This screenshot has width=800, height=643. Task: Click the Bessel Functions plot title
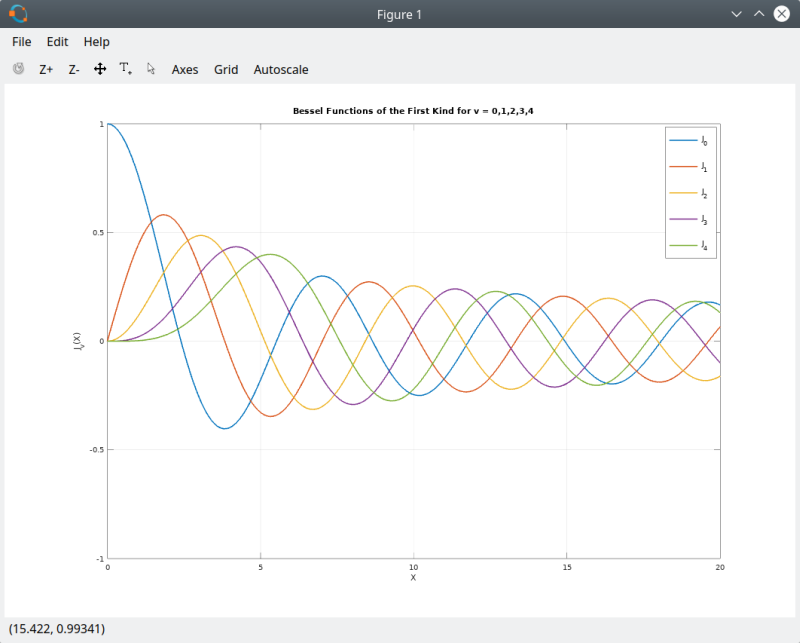413,110
